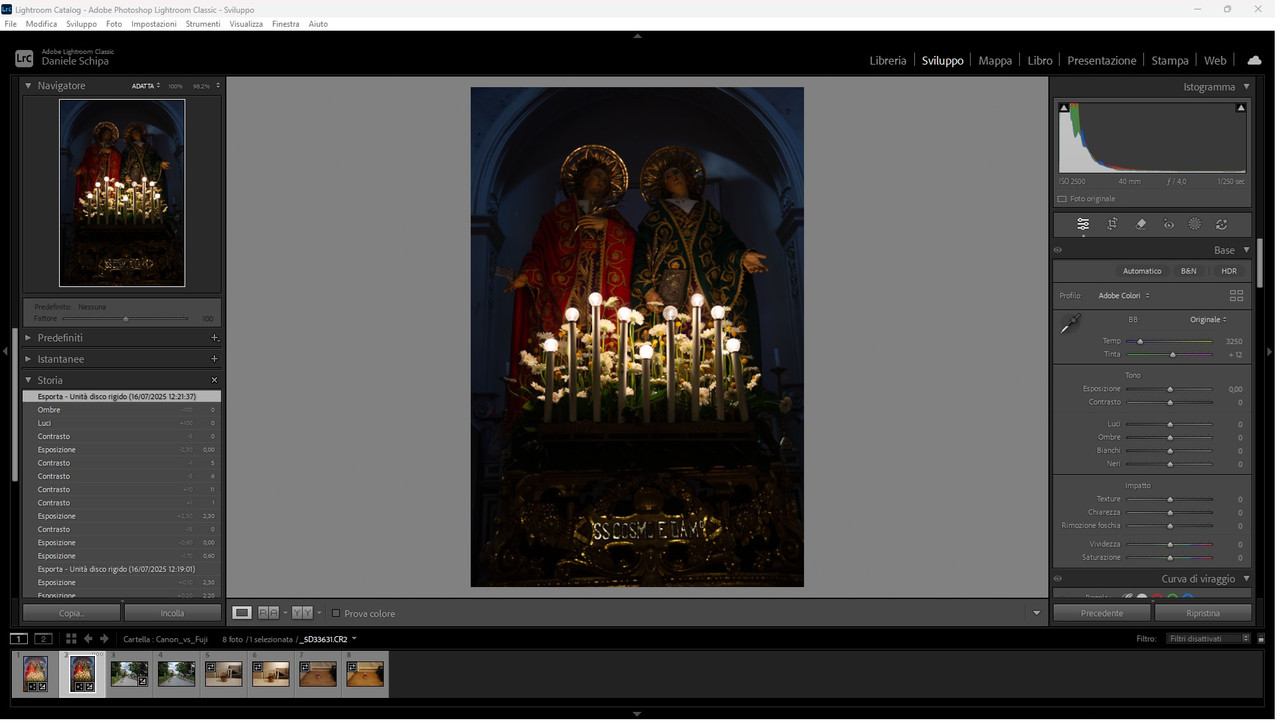Select the Healing eraser tool
This screenshot has height=724, width=1280.
point(1141,225)
